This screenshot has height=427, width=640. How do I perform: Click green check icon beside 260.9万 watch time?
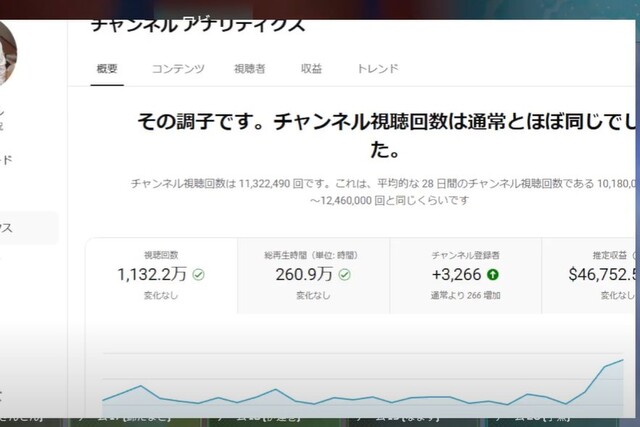pyautogui.click(x=344, y=275)
